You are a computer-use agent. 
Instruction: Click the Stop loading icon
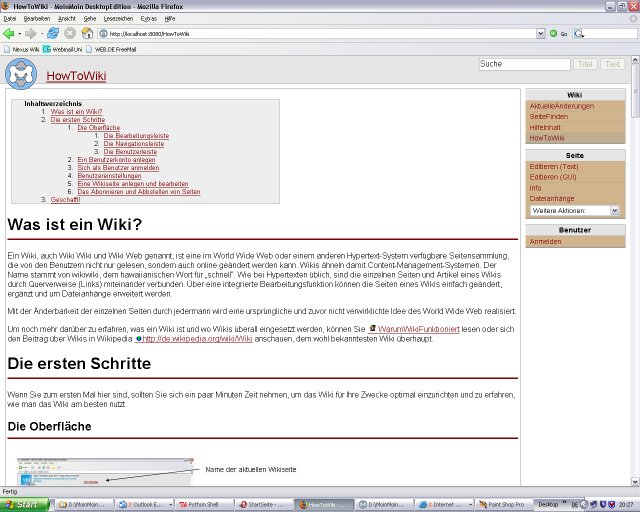(x=69, y=33)
